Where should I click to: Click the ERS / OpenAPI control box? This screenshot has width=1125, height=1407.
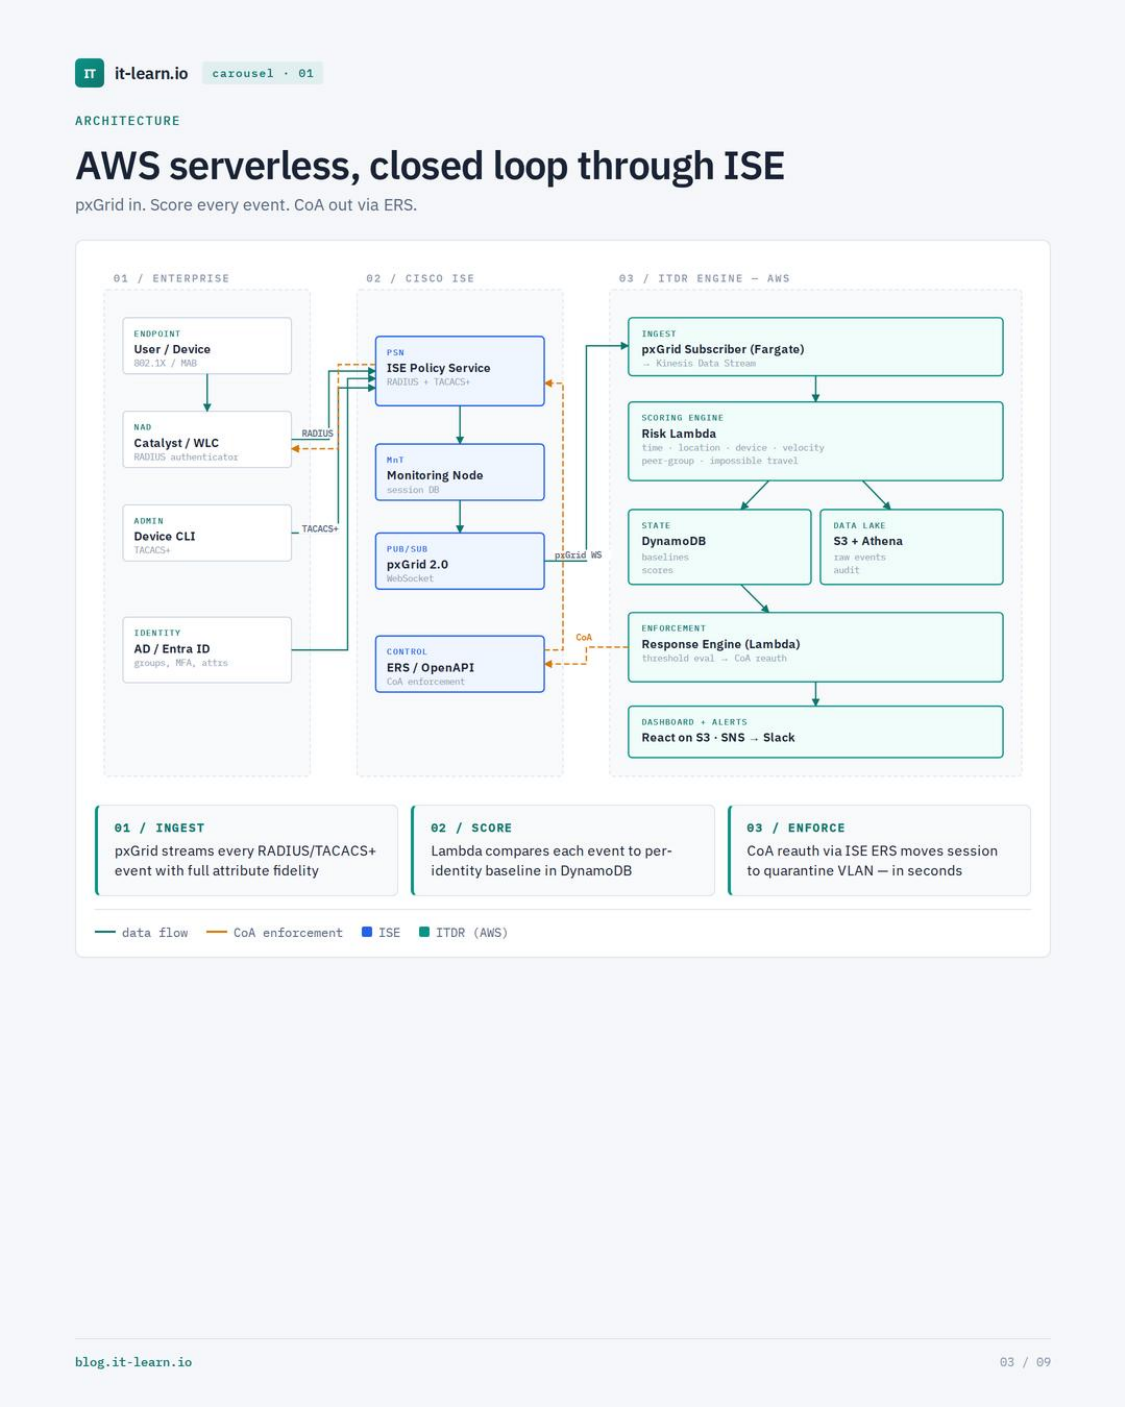coord(460,664)
